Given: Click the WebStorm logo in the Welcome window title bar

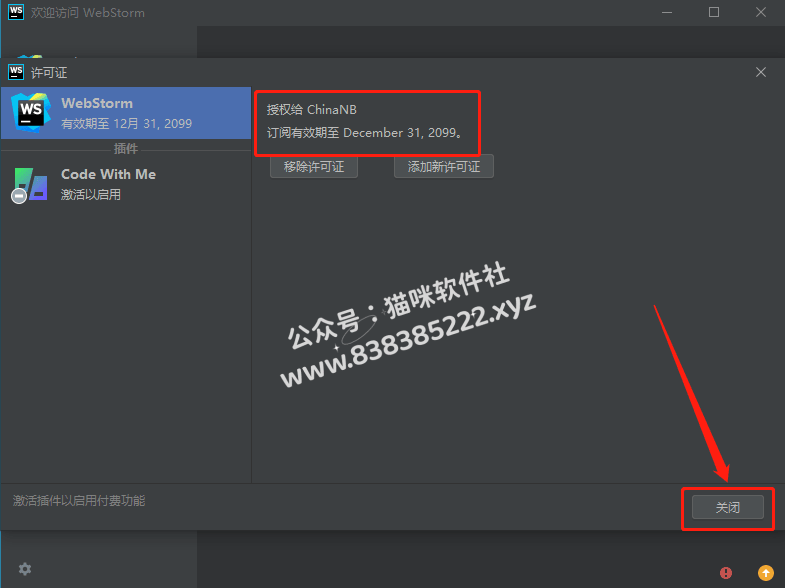Looking at the screenshot, I should (16, 12).
